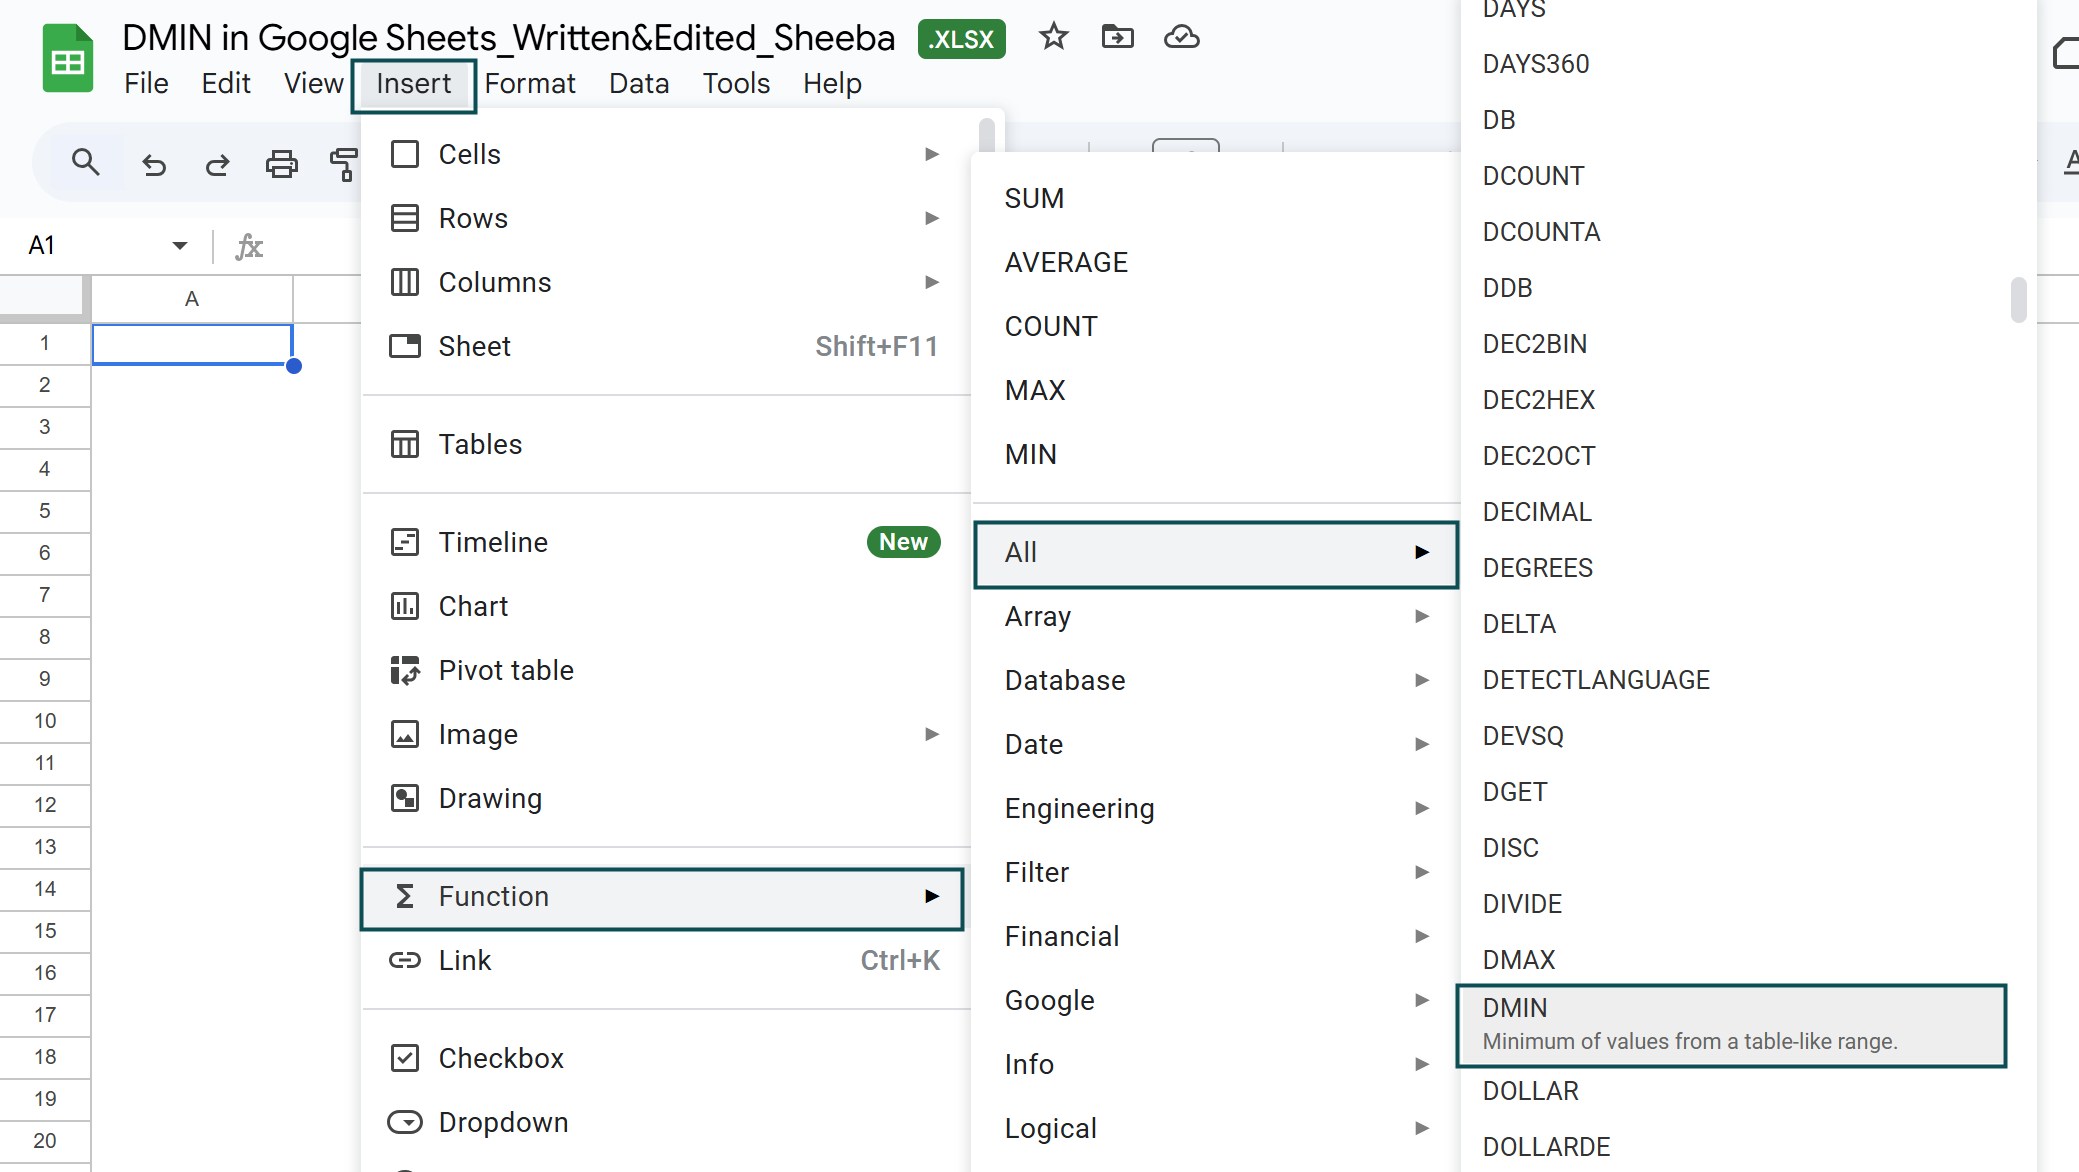2079x1172 pixels.
Task: Expand the Financial functions arrow
Action: pyautogui.click(x=1422, y=936)
